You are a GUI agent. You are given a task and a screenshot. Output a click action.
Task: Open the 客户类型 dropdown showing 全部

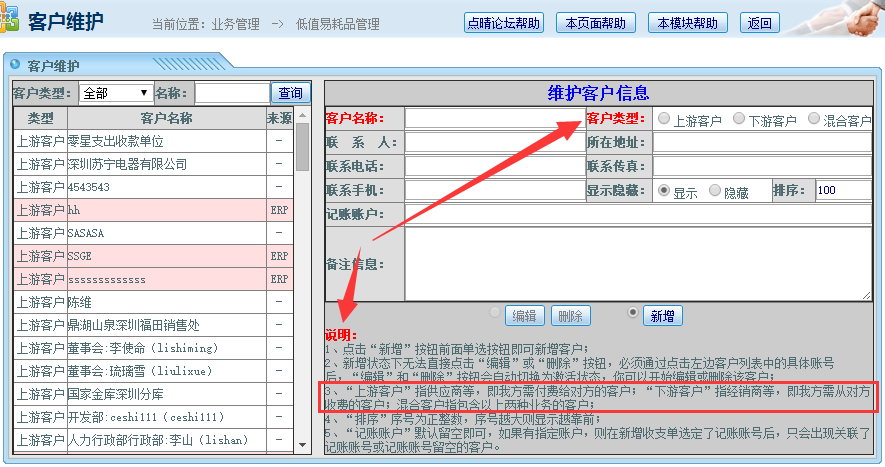(x=115, y=93)
